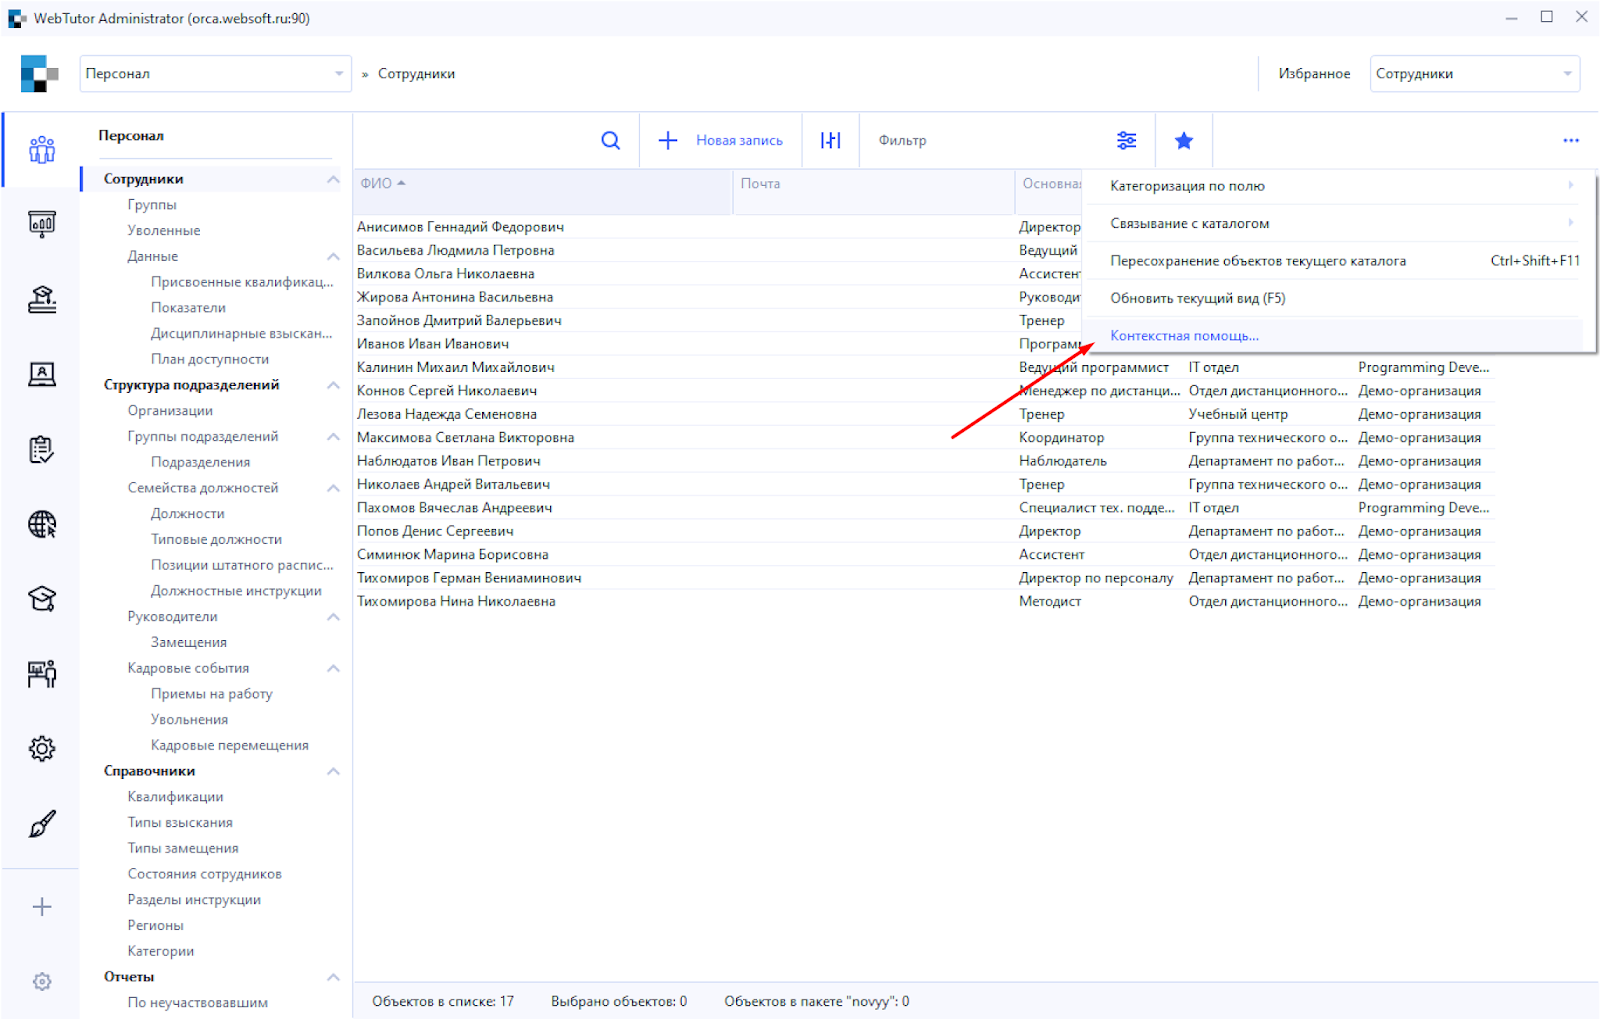Open Увольнения in the tree

point(189,720)
